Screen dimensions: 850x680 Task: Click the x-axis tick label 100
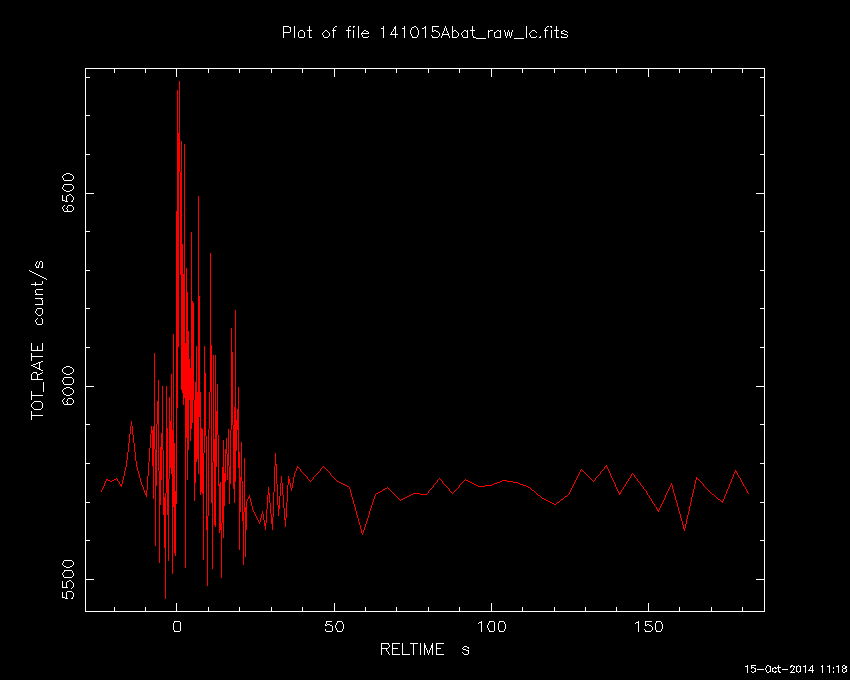492,627
